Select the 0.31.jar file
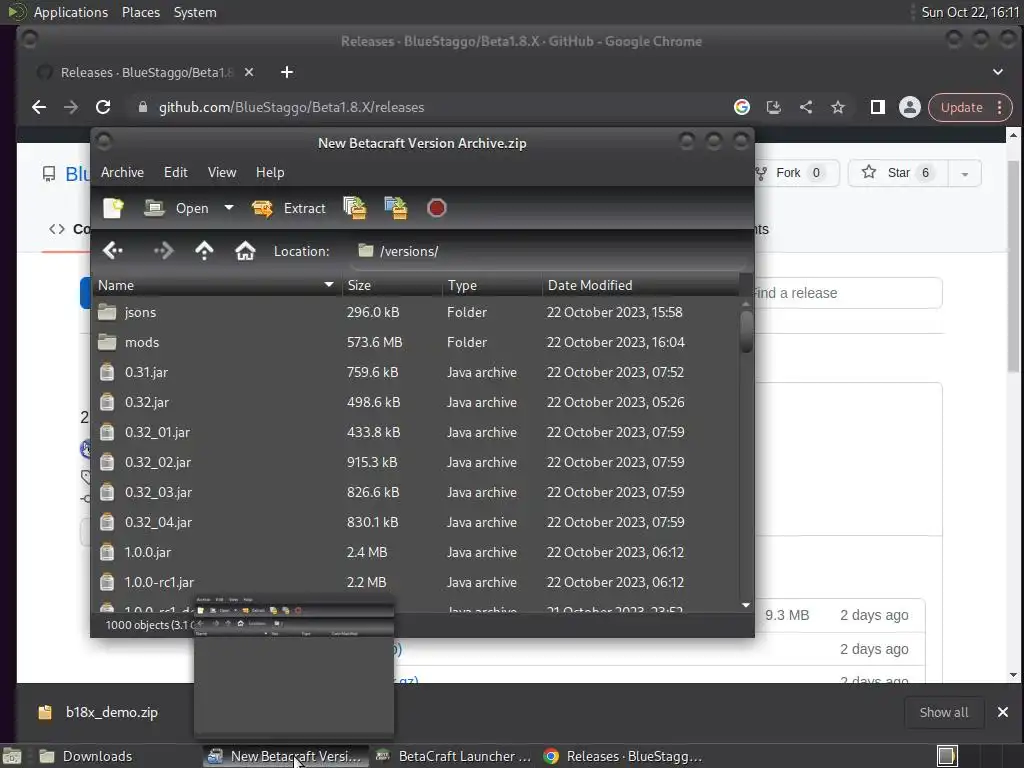 click(x=415, y=372)
